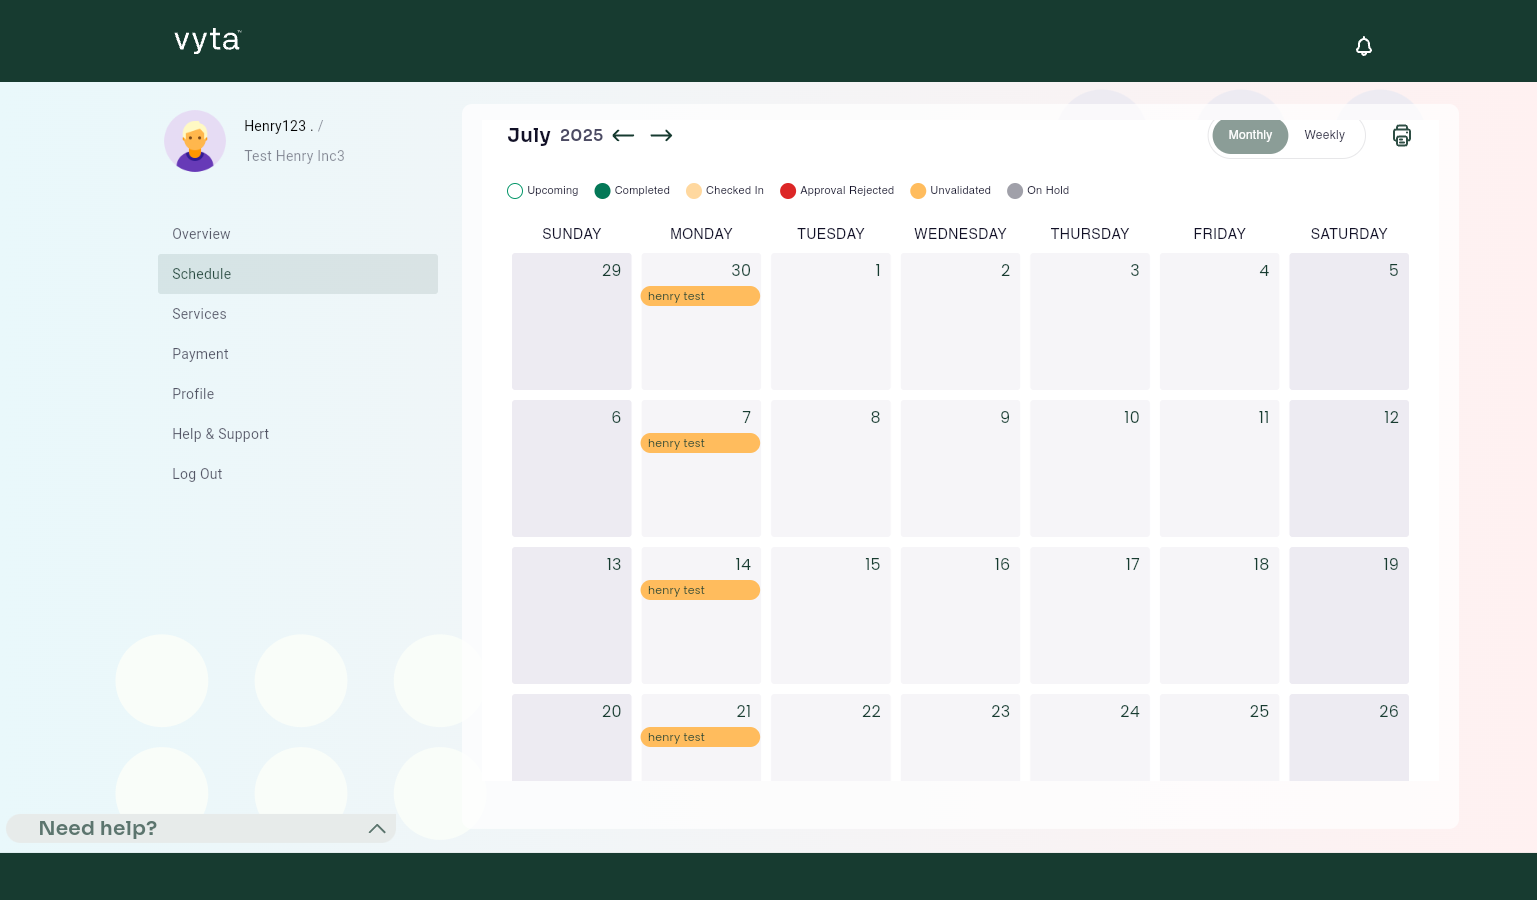Click Log Out in the sidebar

(197, 474)
